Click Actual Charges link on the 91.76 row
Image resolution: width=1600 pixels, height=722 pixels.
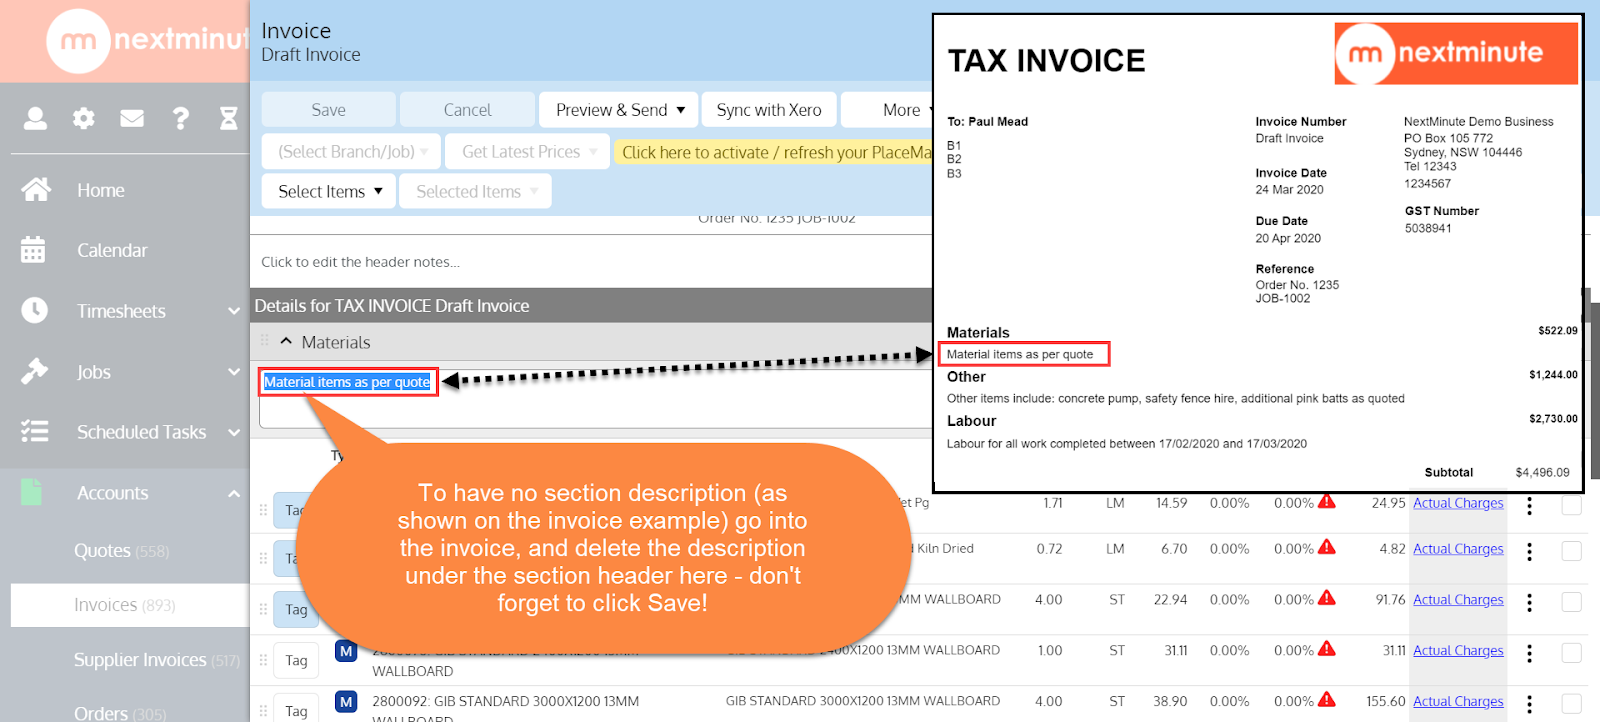click(1458, 600)
